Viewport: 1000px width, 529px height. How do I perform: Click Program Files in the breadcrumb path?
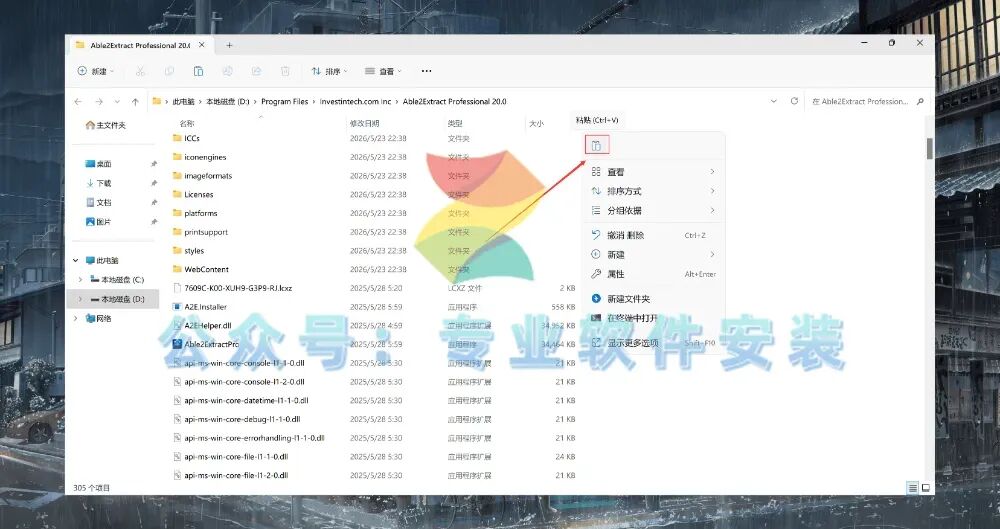284,101
